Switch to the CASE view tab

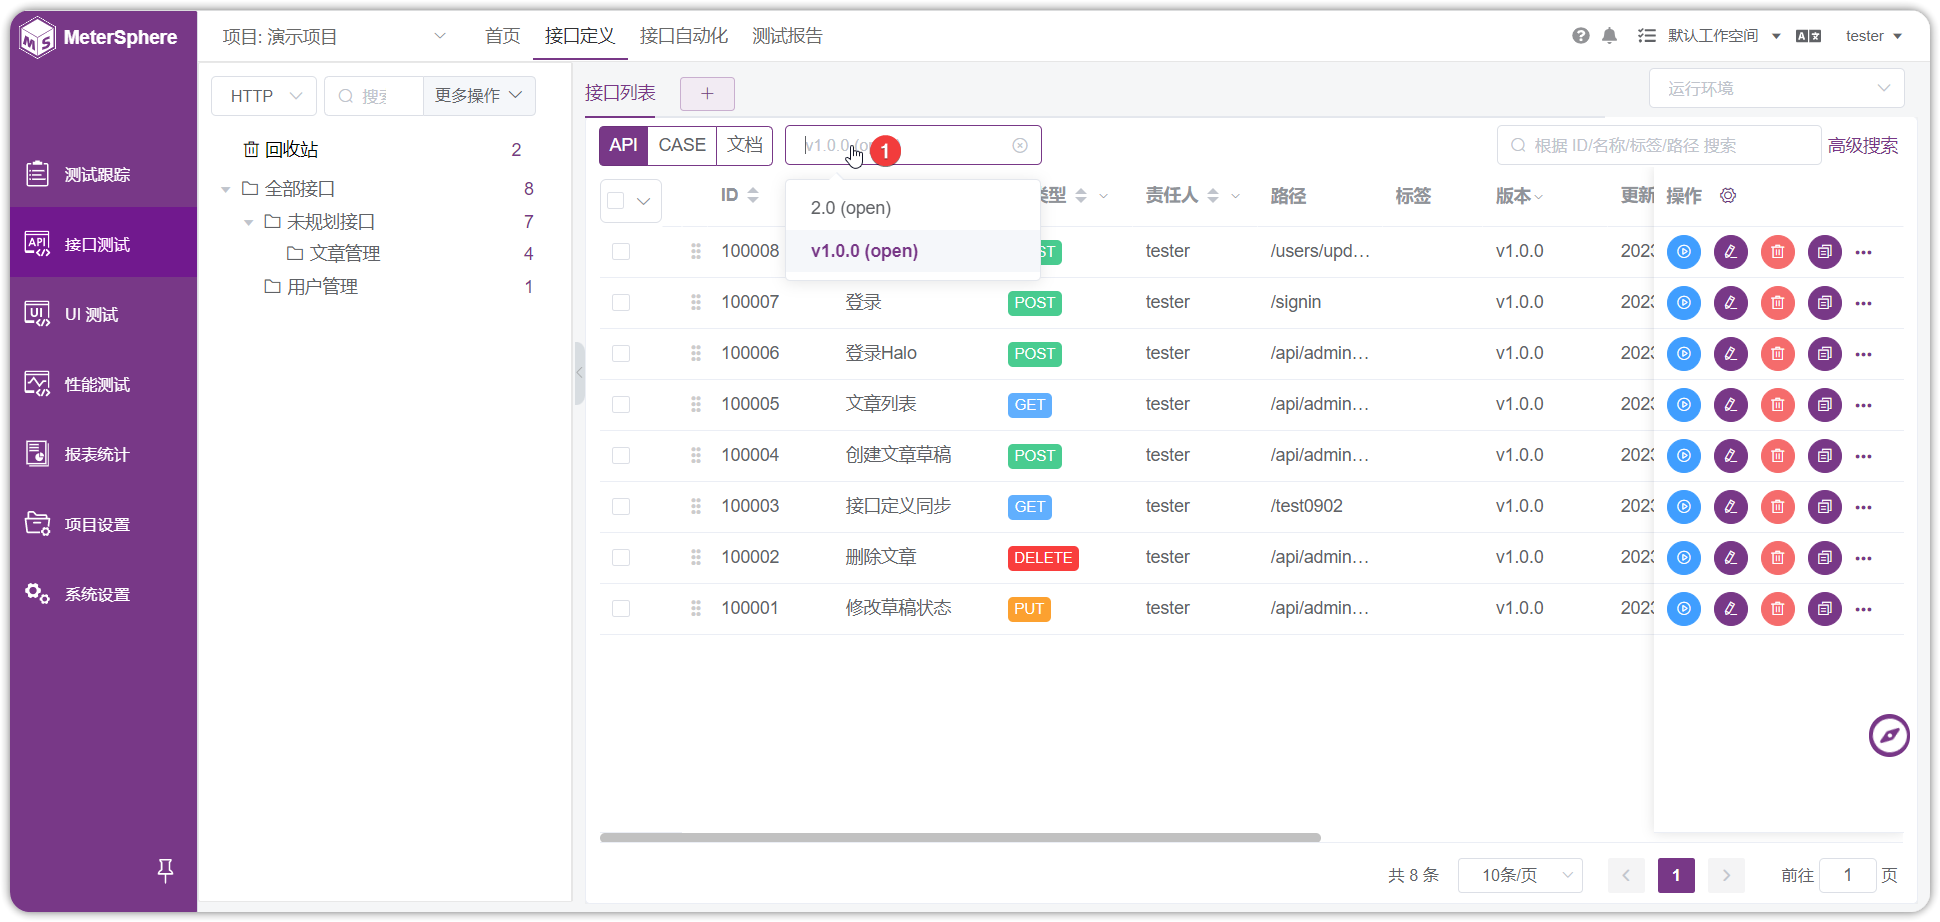pos(682,146)
